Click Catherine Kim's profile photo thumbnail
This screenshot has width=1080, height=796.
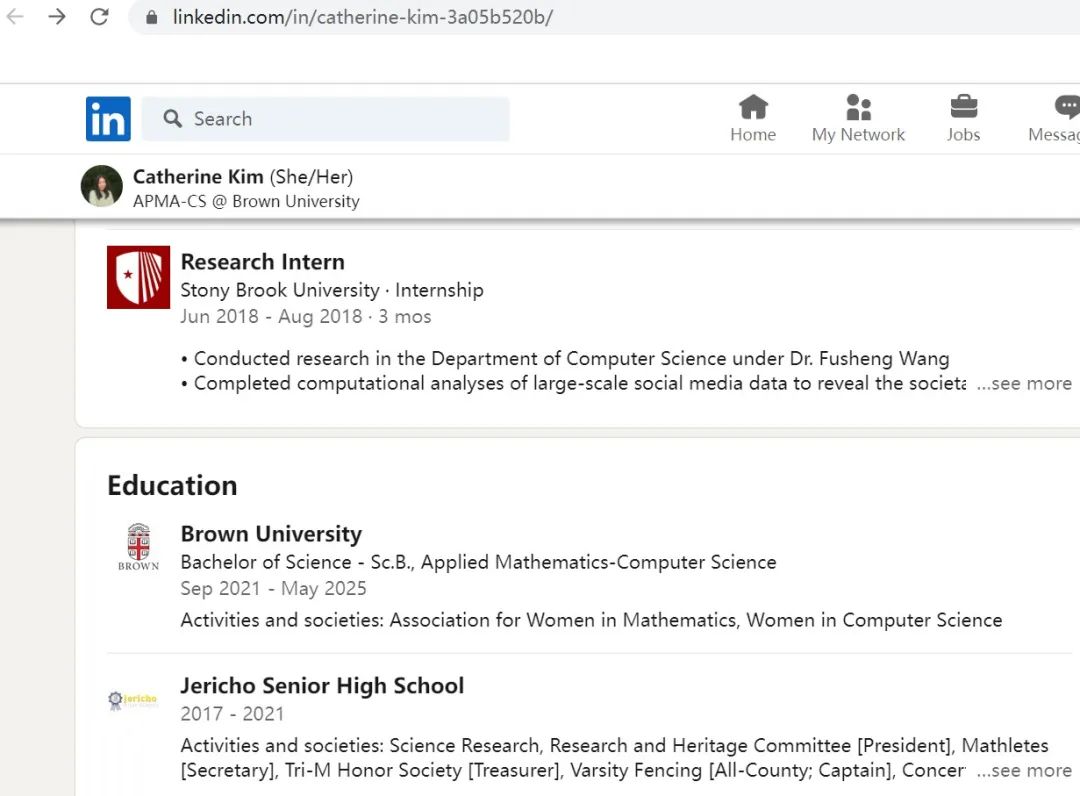[x=101, y=187]
